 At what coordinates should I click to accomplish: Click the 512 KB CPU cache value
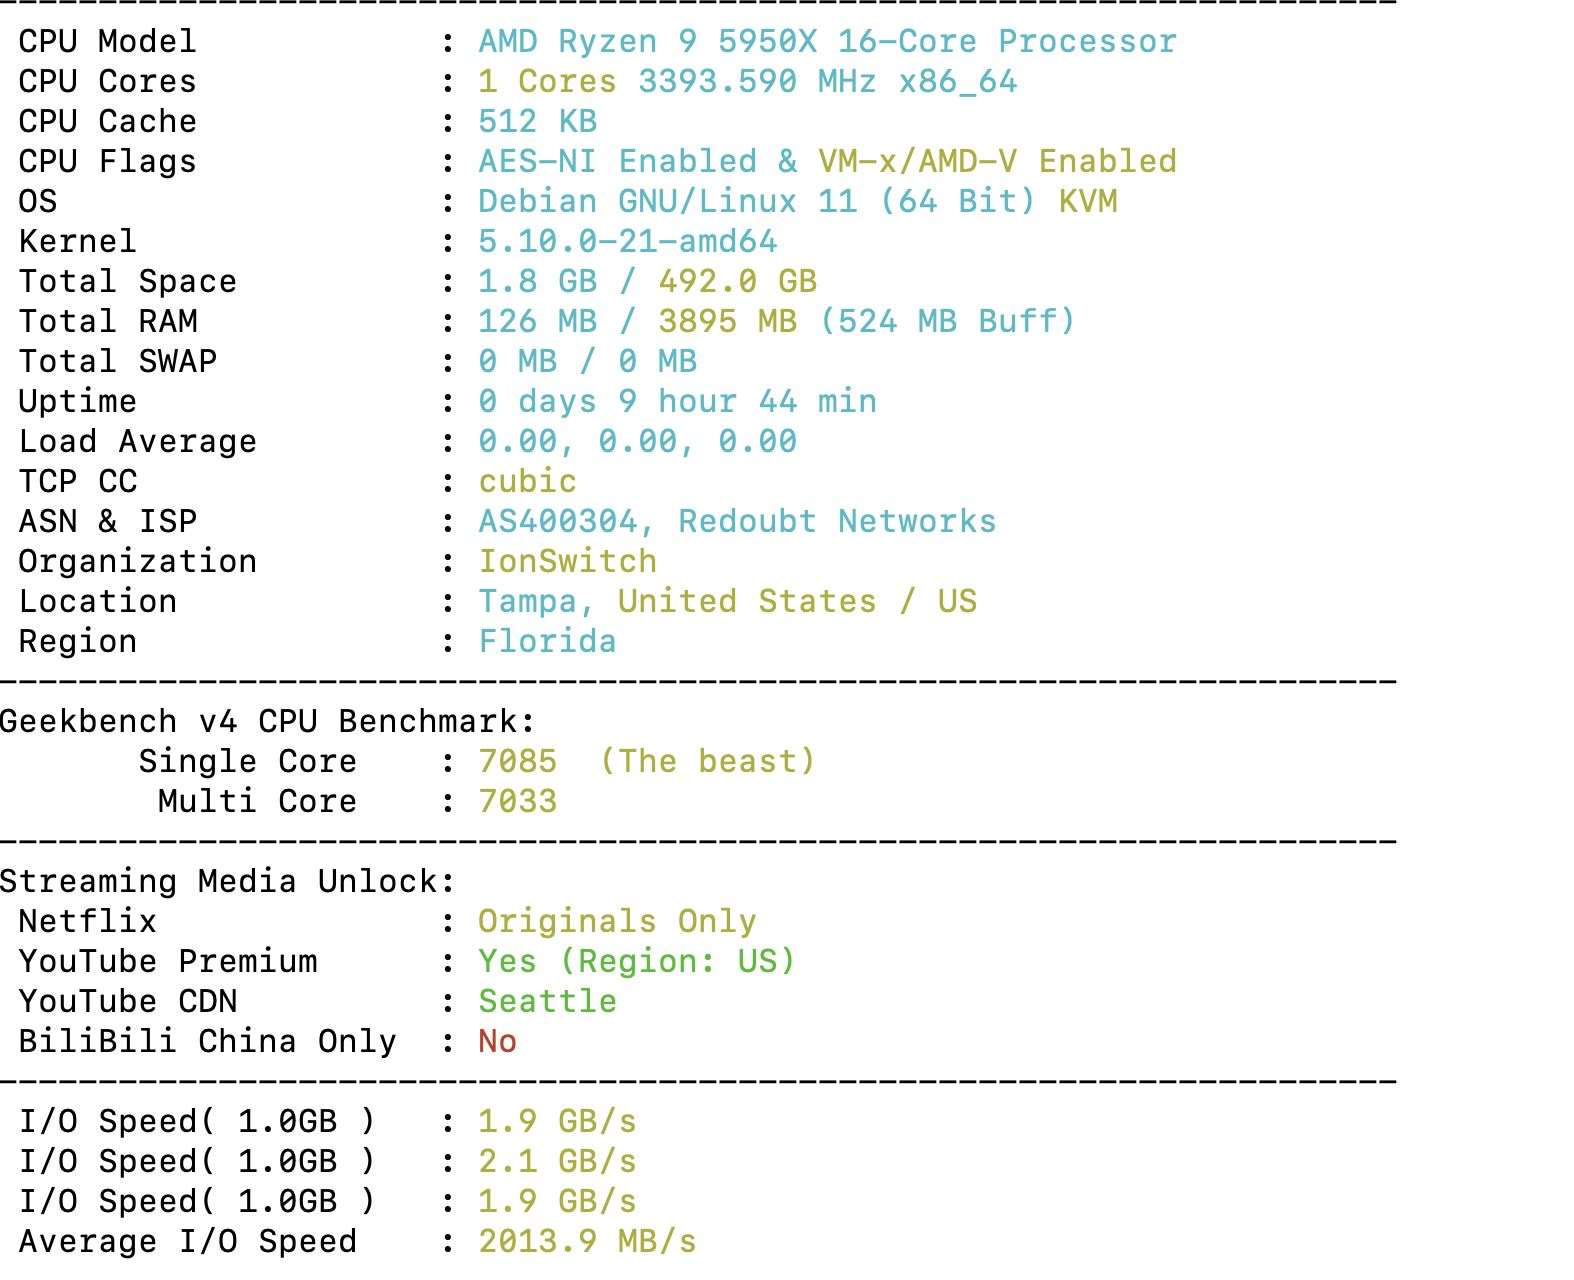(x=537, y=122)
